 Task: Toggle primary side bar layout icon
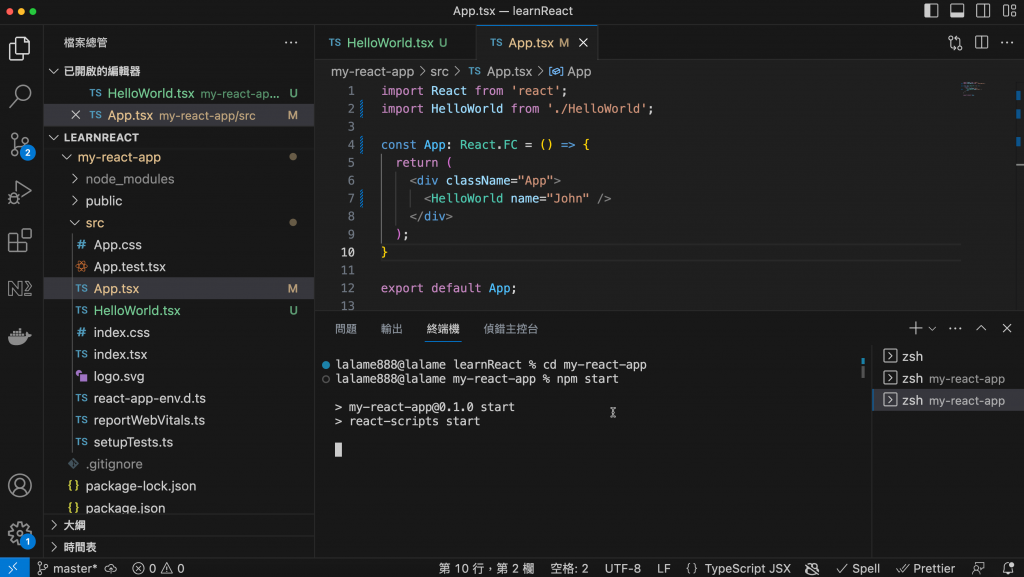[x=931, y=10]
